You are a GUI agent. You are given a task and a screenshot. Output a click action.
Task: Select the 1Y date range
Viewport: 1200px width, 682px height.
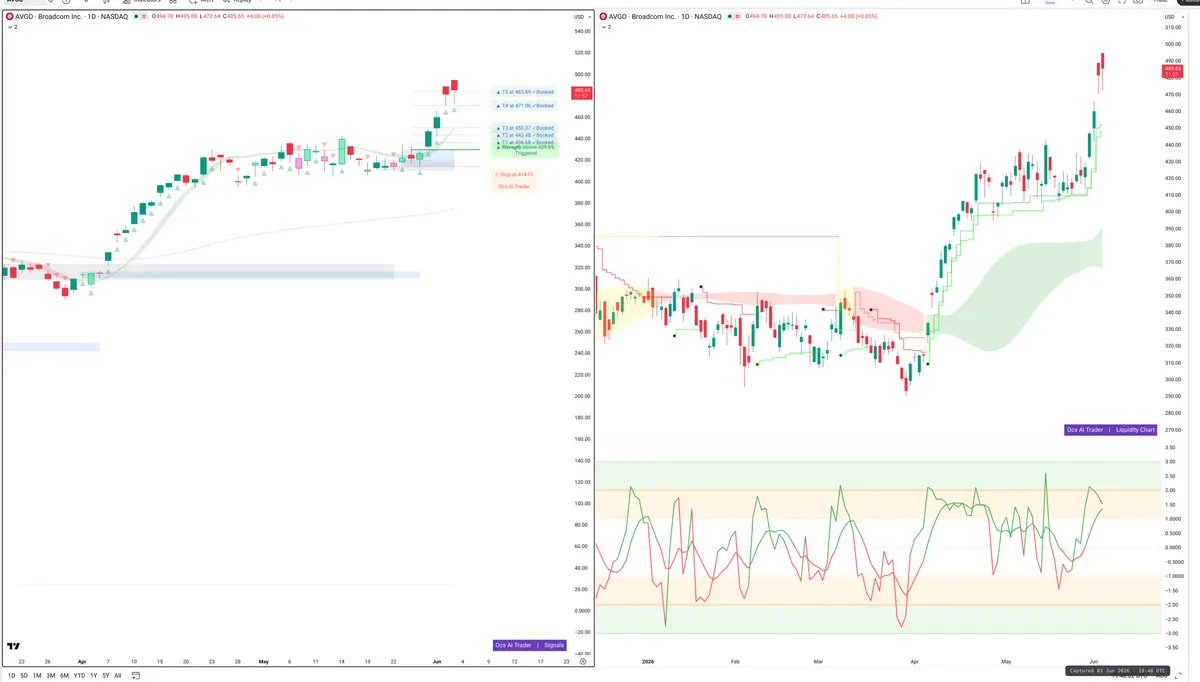click(92, 676)
